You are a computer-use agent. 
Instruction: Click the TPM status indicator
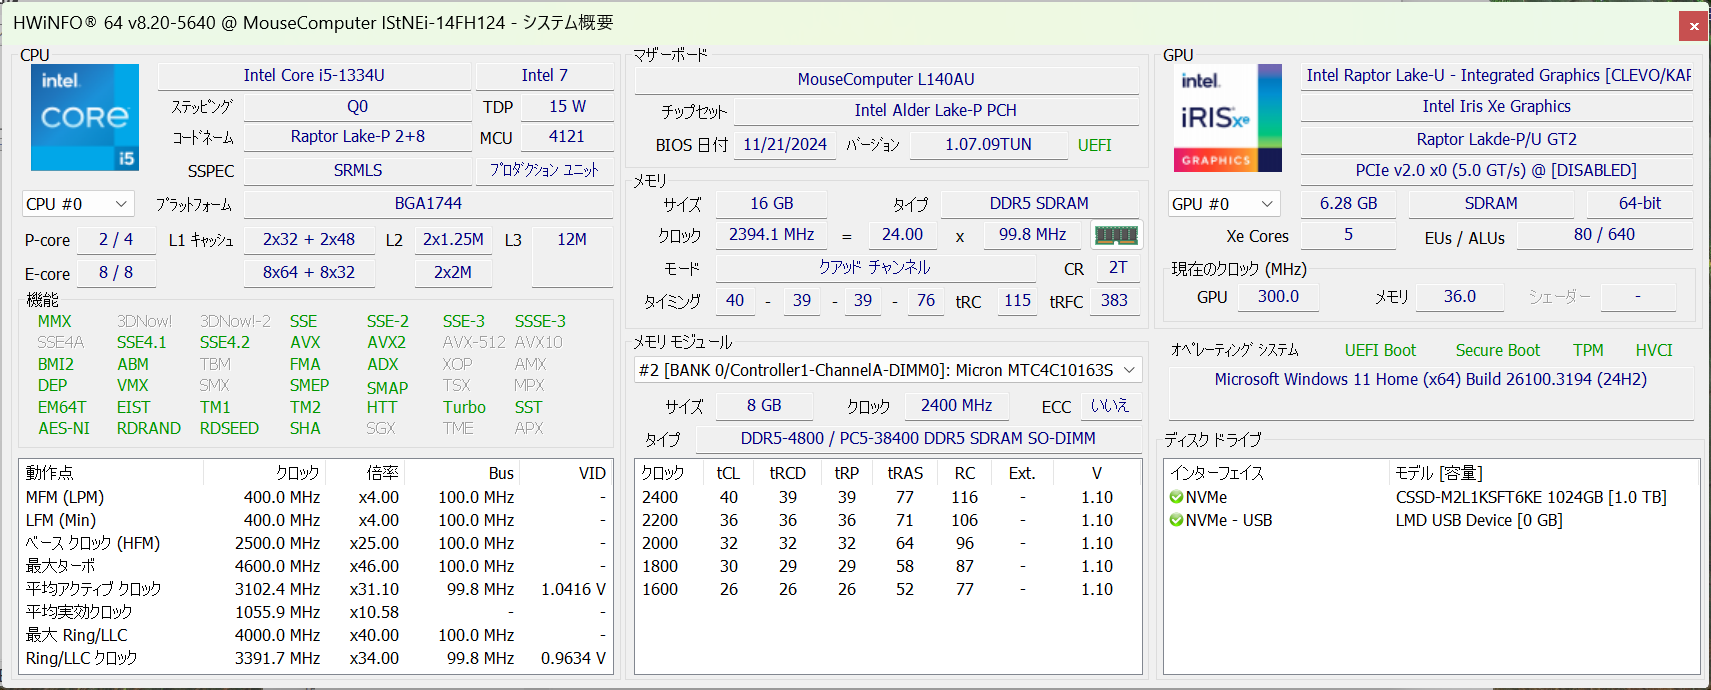(1587, 350)
